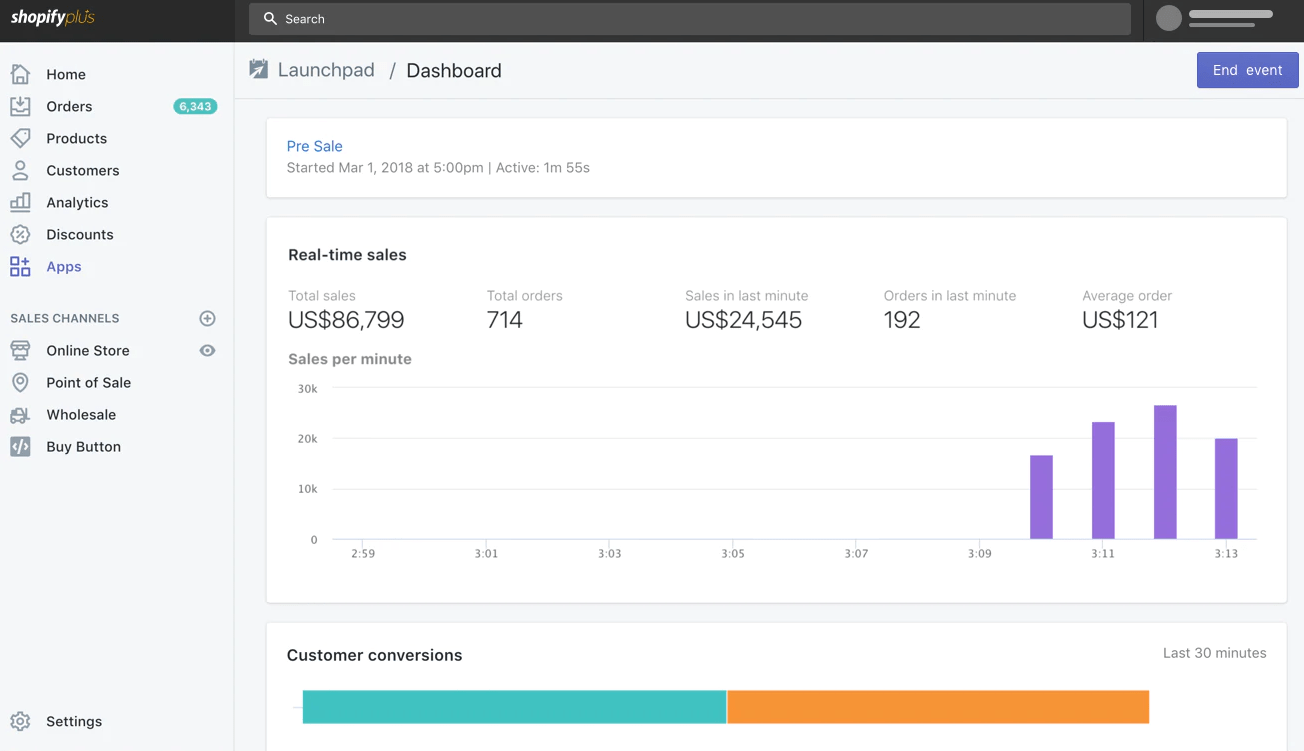The width and height of the screenshot is (1304, 751).
Task: Add a sales channel with plus icon
Action: click(x=207, y=318)
